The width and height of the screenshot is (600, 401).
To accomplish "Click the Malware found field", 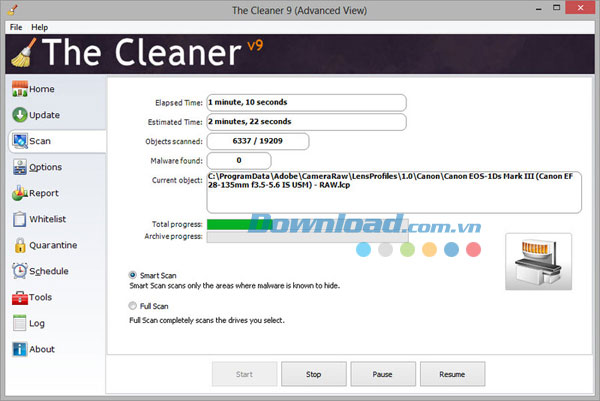I will (x=239, y=160).
